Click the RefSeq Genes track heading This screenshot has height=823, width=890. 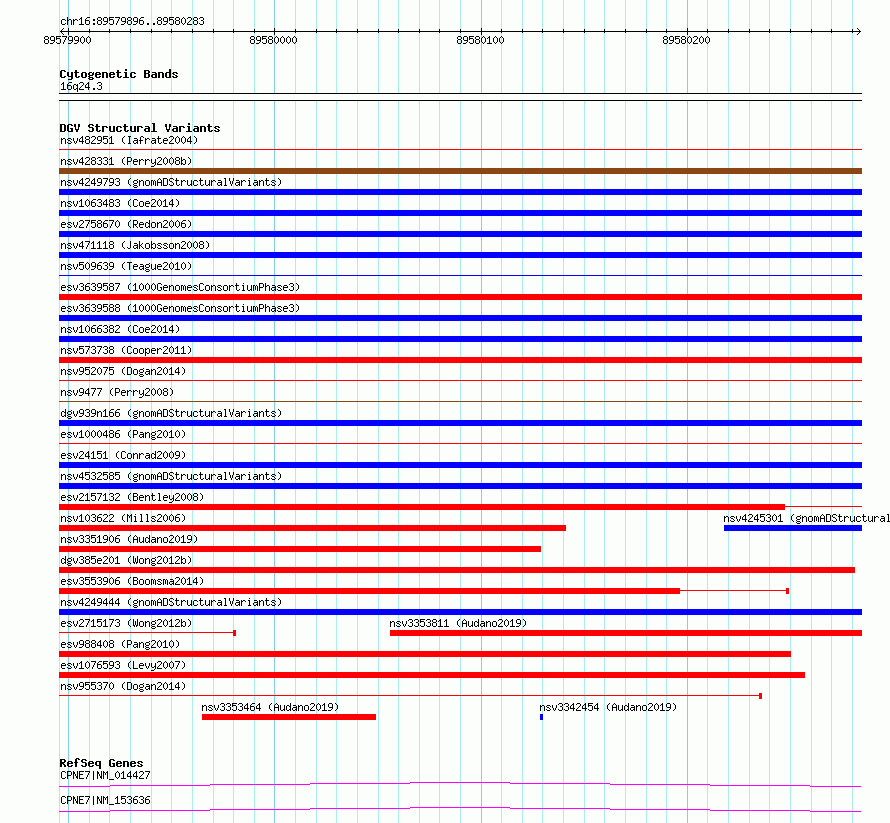coord(101,763)
